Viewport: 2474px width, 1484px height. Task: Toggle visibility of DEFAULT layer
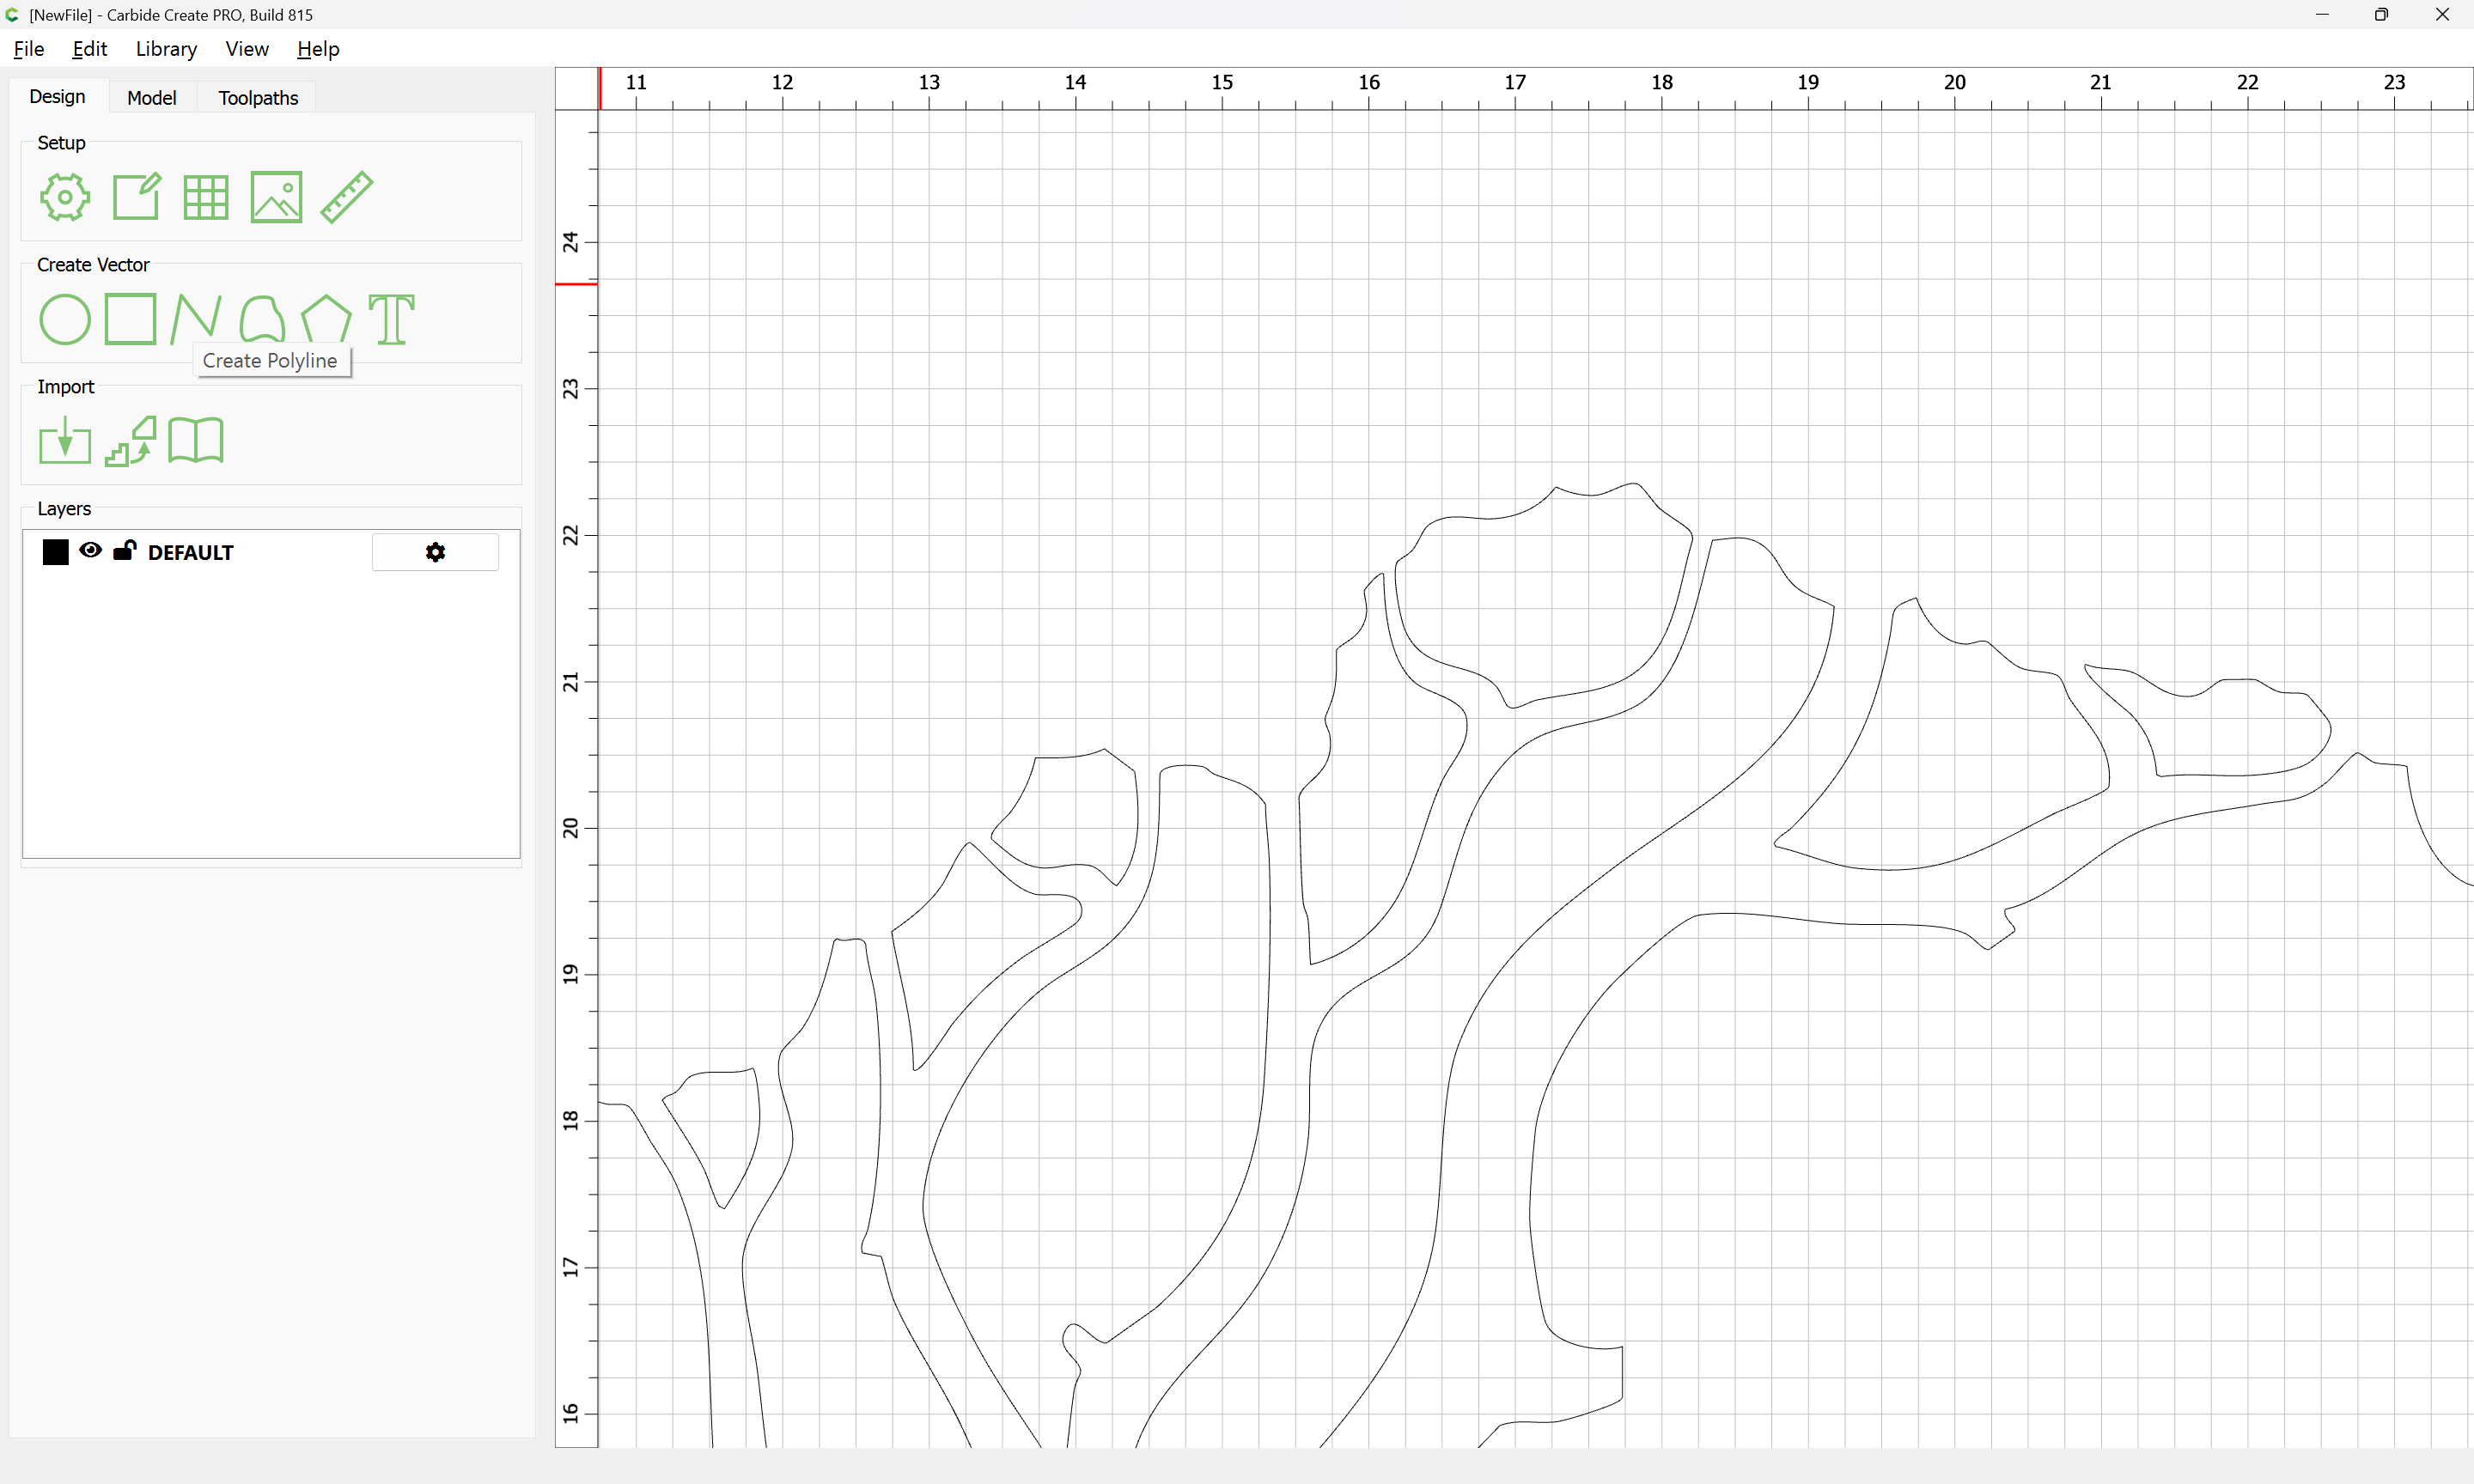click(x=91, y=551)
